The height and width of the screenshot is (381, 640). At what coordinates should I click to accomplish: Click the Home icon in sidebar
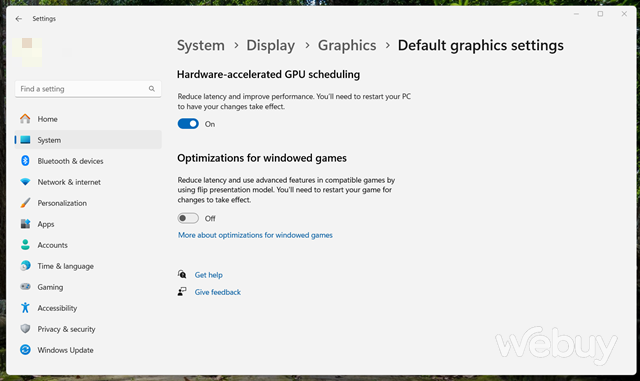point(25,119)
